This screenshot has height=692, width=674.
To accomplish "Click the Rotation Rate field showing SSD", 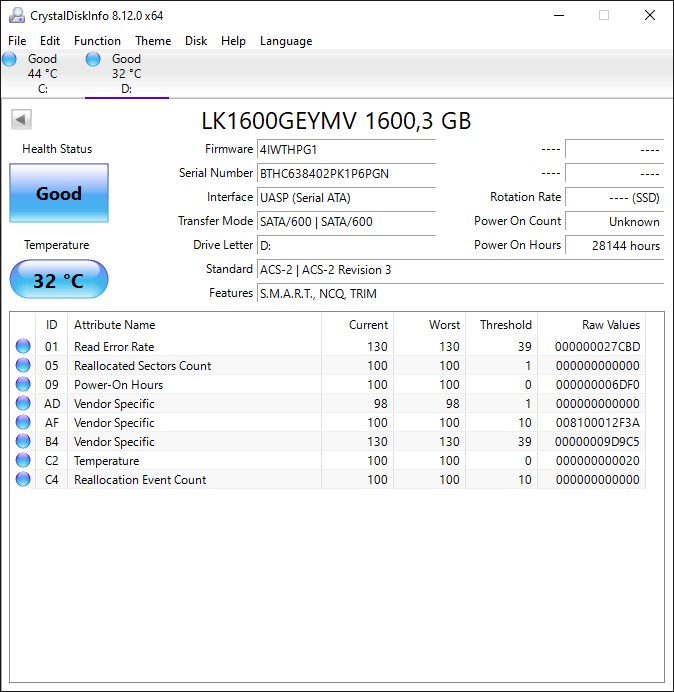I will coord(614,197).
